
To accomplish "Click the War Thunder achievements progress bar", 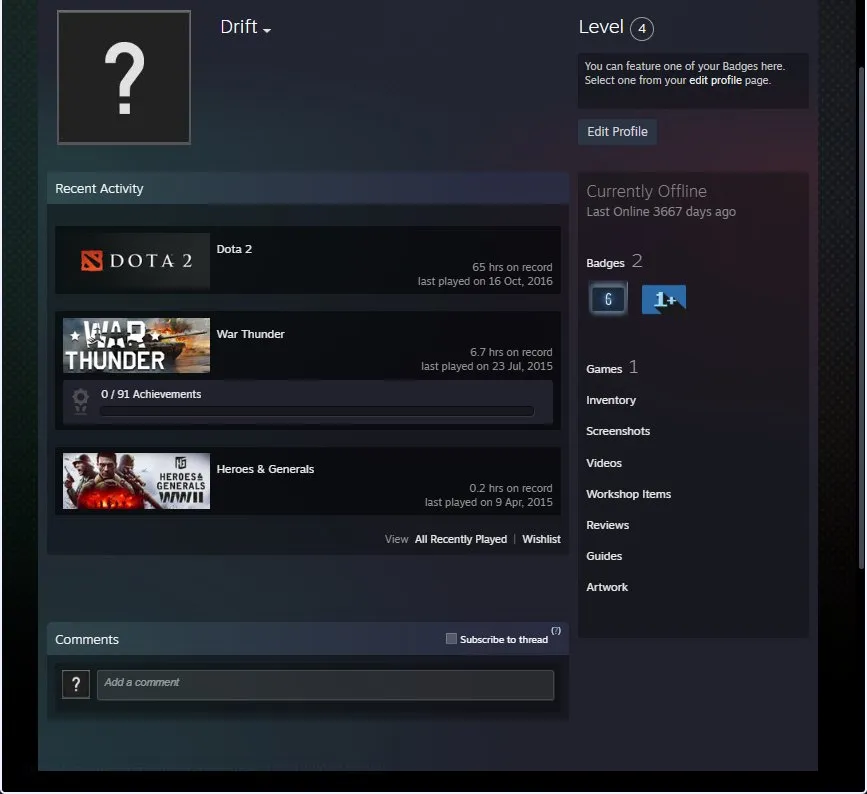I will 317,411.
